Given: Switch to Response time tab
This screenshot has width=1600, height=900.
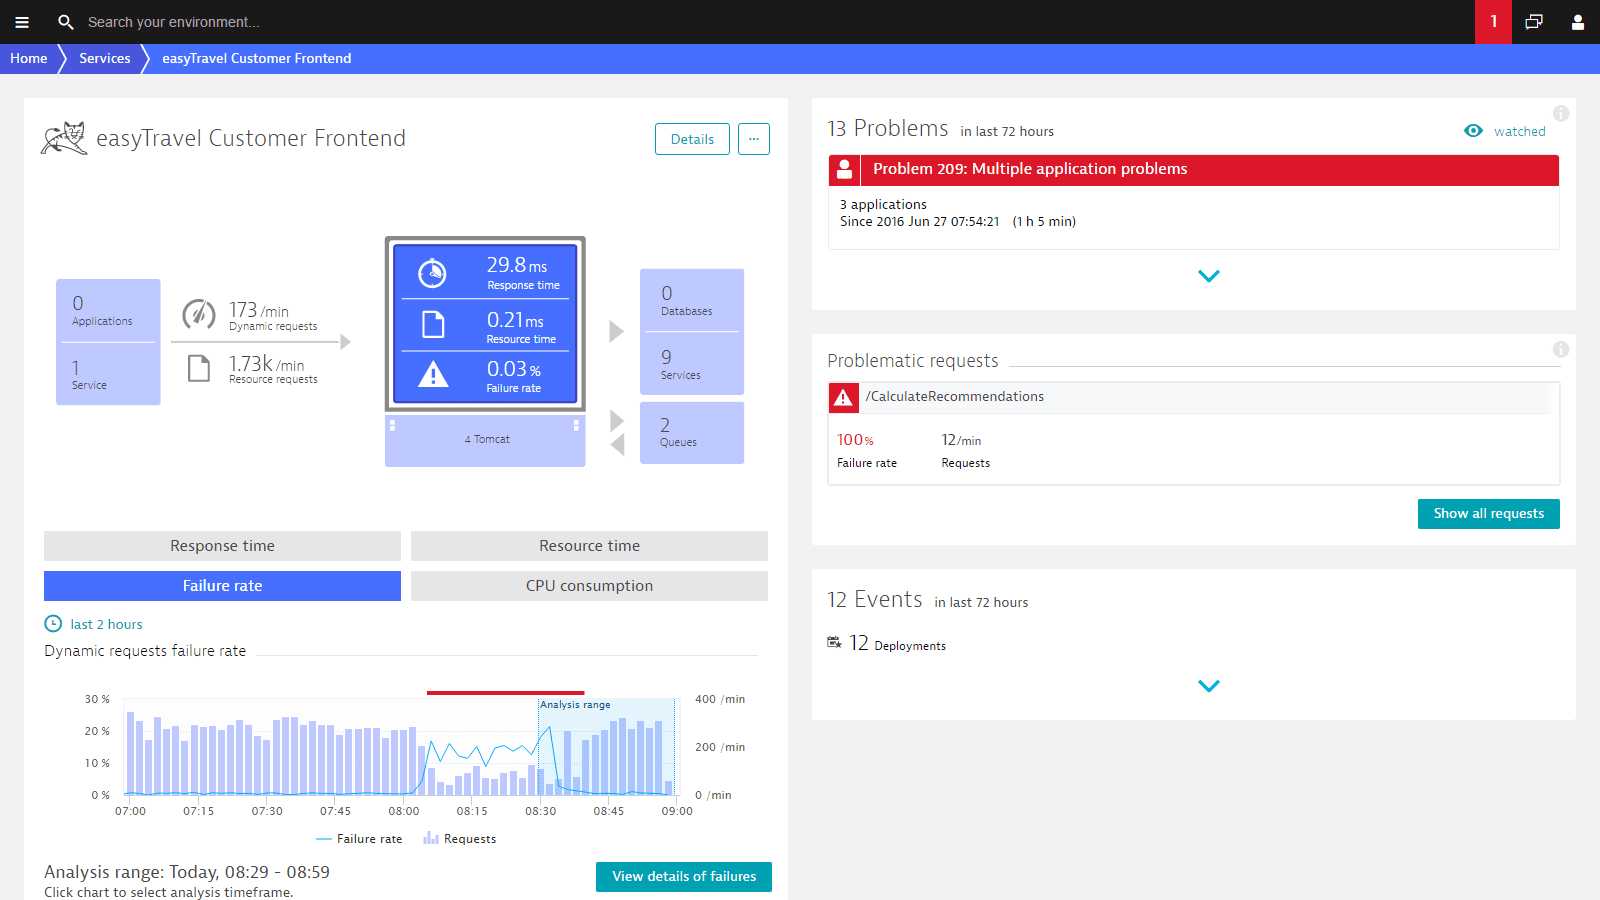Looking at the screenshot, I should click(222, 546).
